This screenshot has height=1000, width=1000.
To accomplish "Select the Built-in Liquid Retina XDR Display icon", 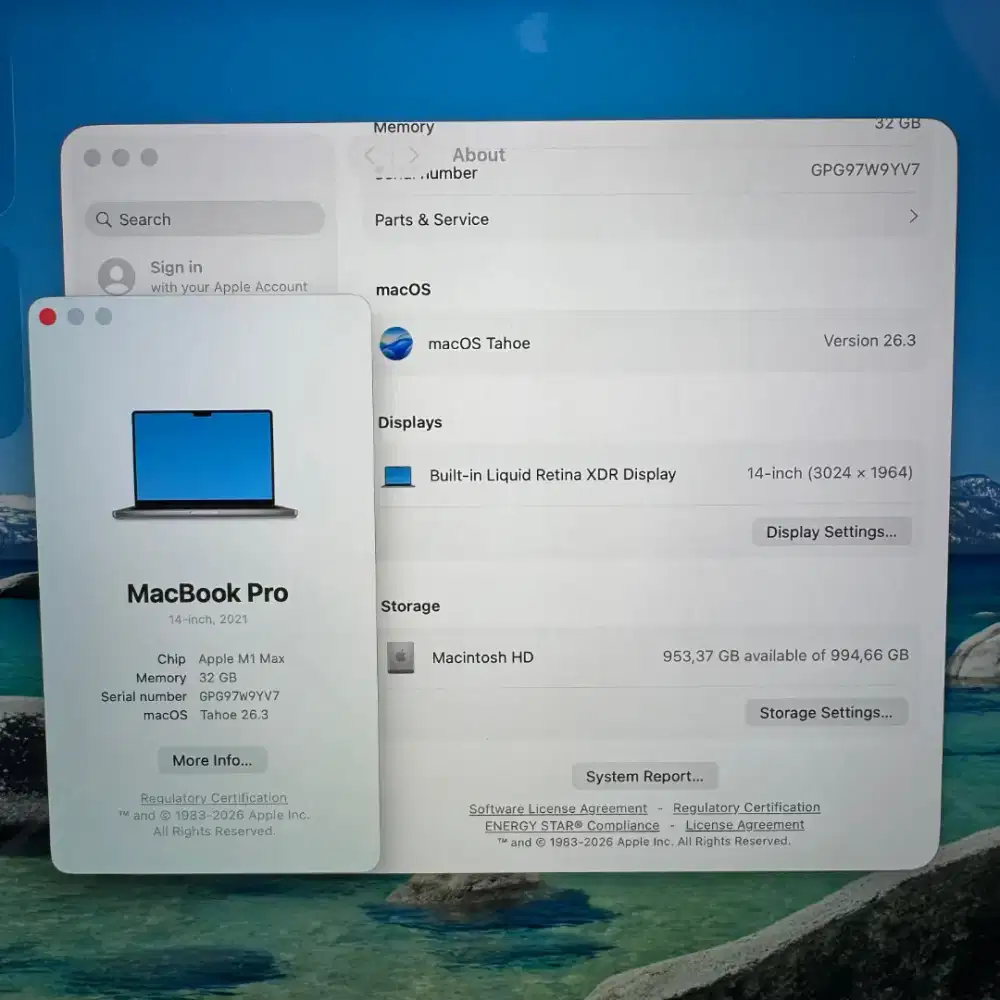I will tap(398, 474).
